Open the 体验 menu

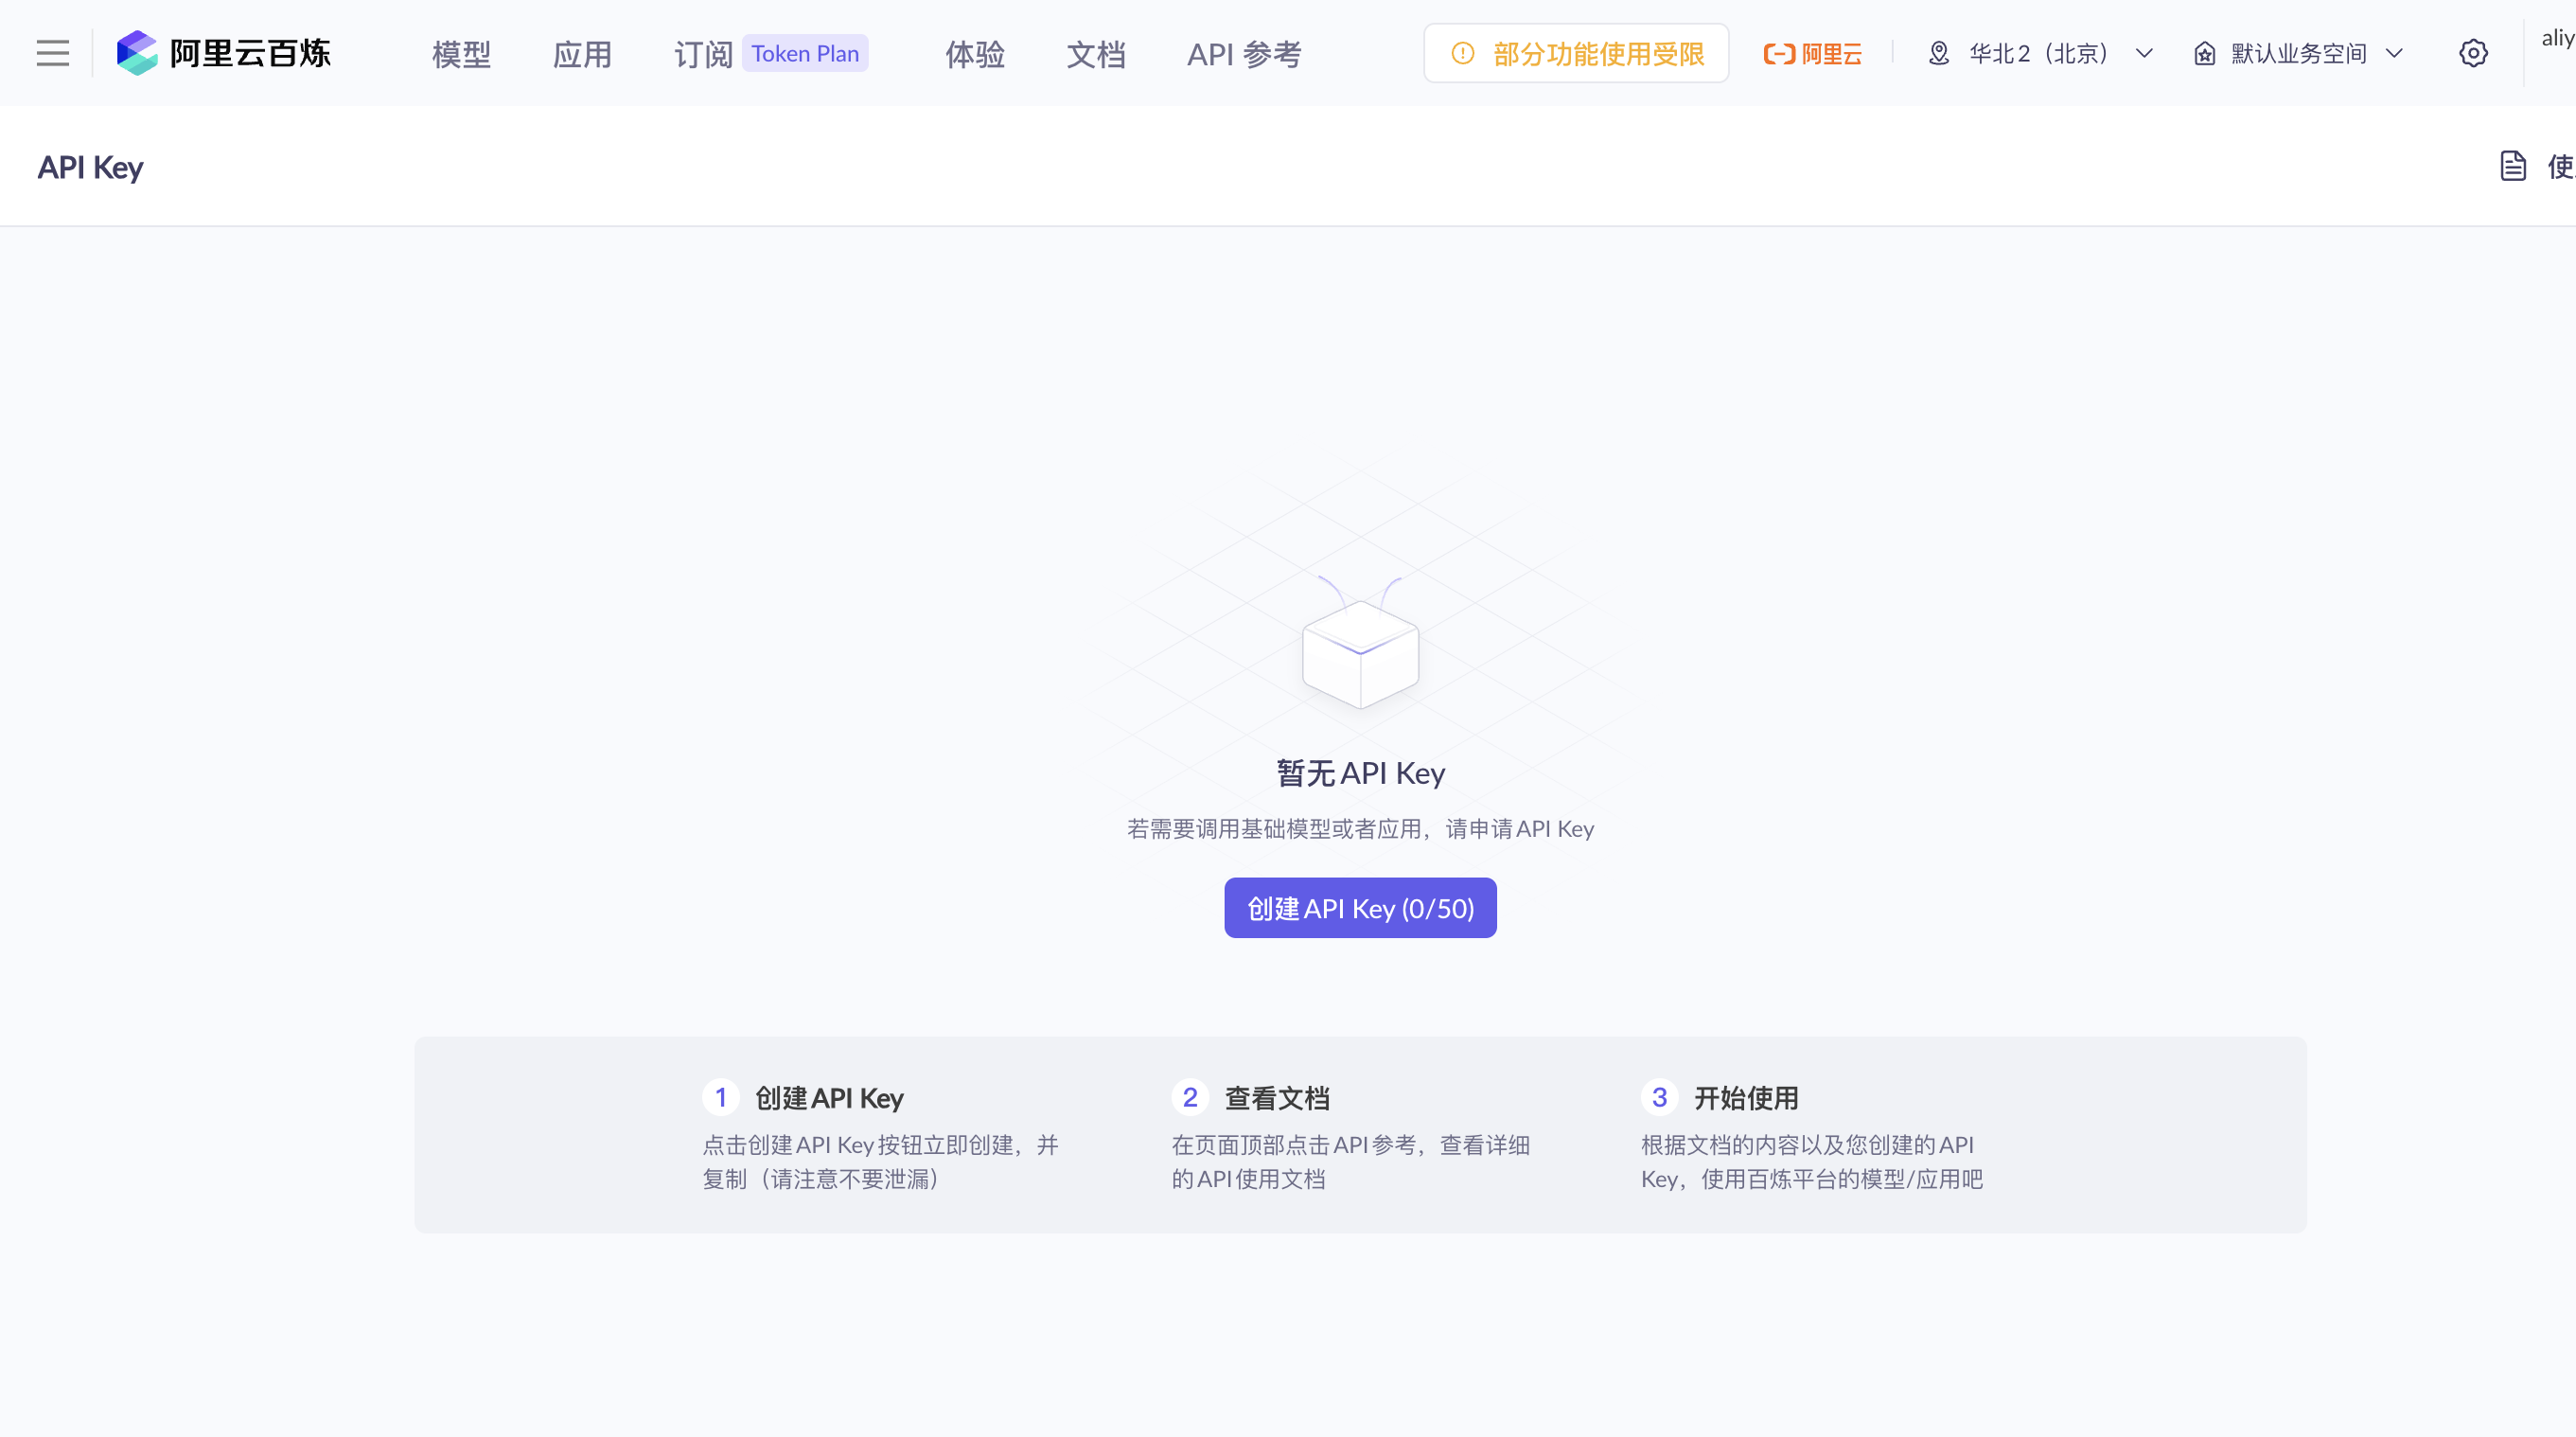point(975,54)
